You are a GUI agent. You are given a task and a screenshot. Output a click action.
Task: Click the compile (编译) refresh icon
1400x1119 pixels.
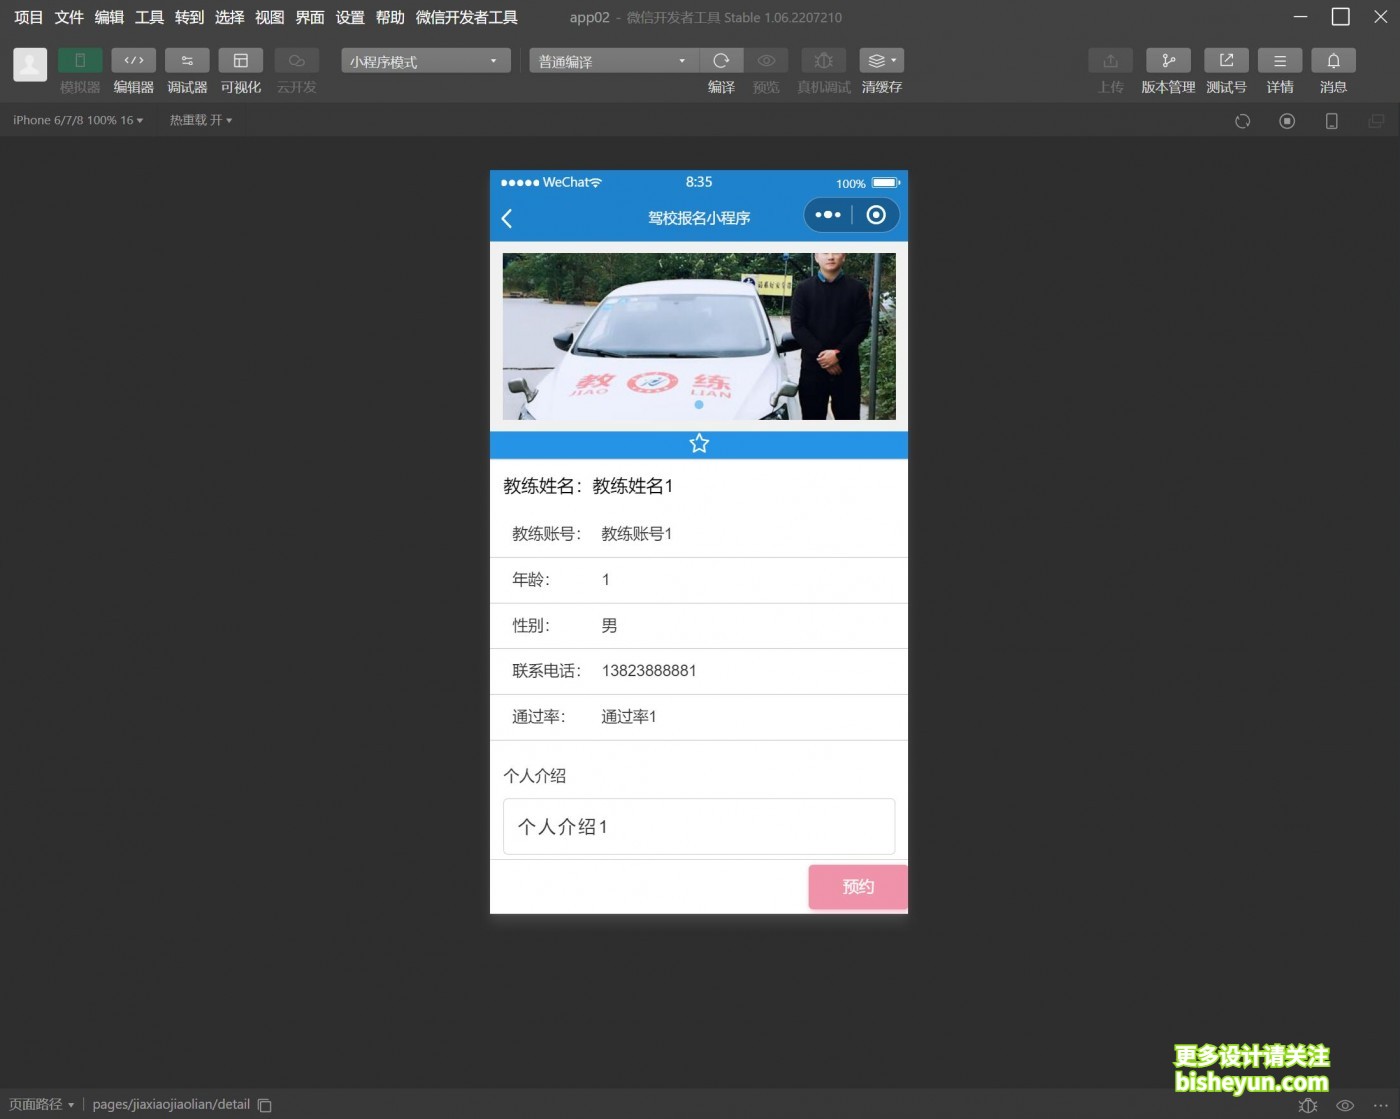click(x=721, y=61)
